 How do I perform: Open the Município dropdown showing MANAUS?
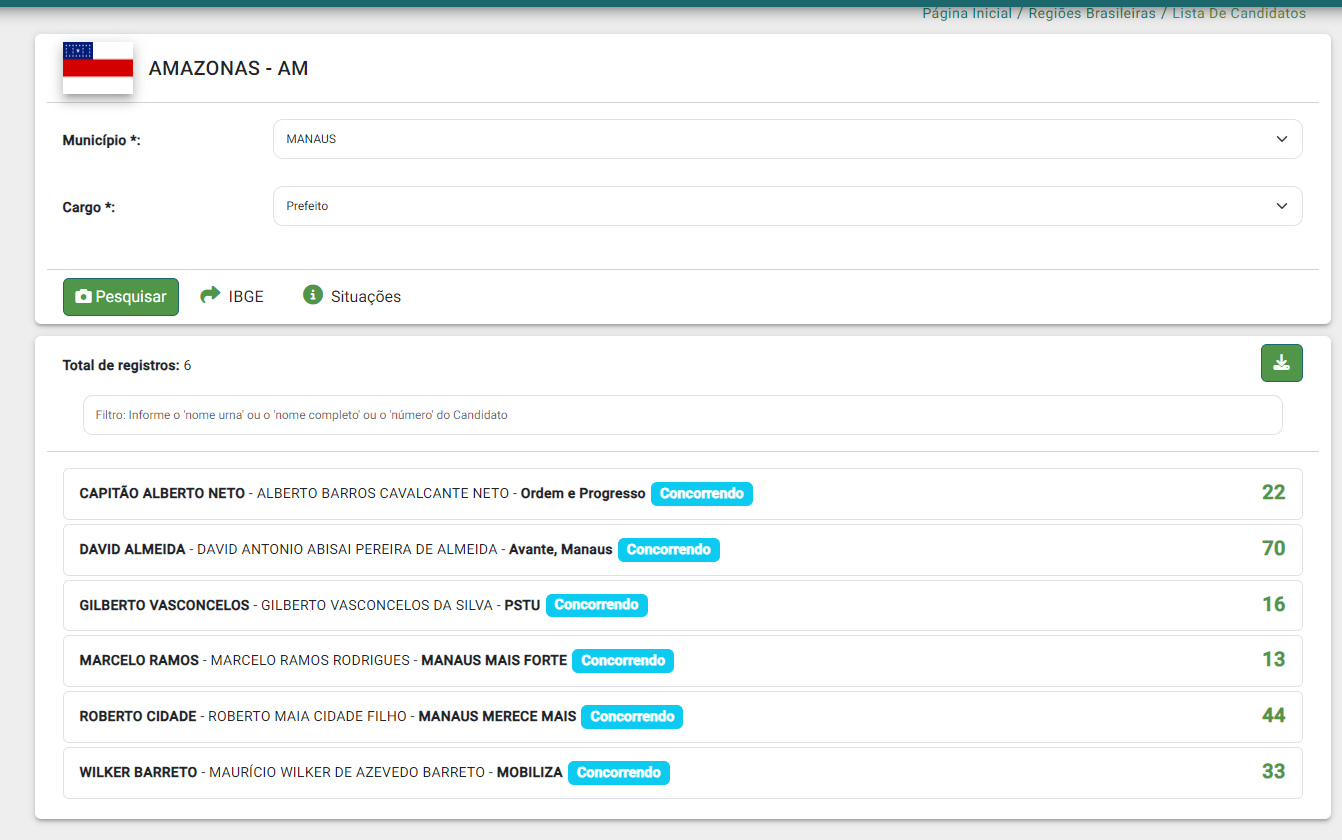(x=788, y=139)
